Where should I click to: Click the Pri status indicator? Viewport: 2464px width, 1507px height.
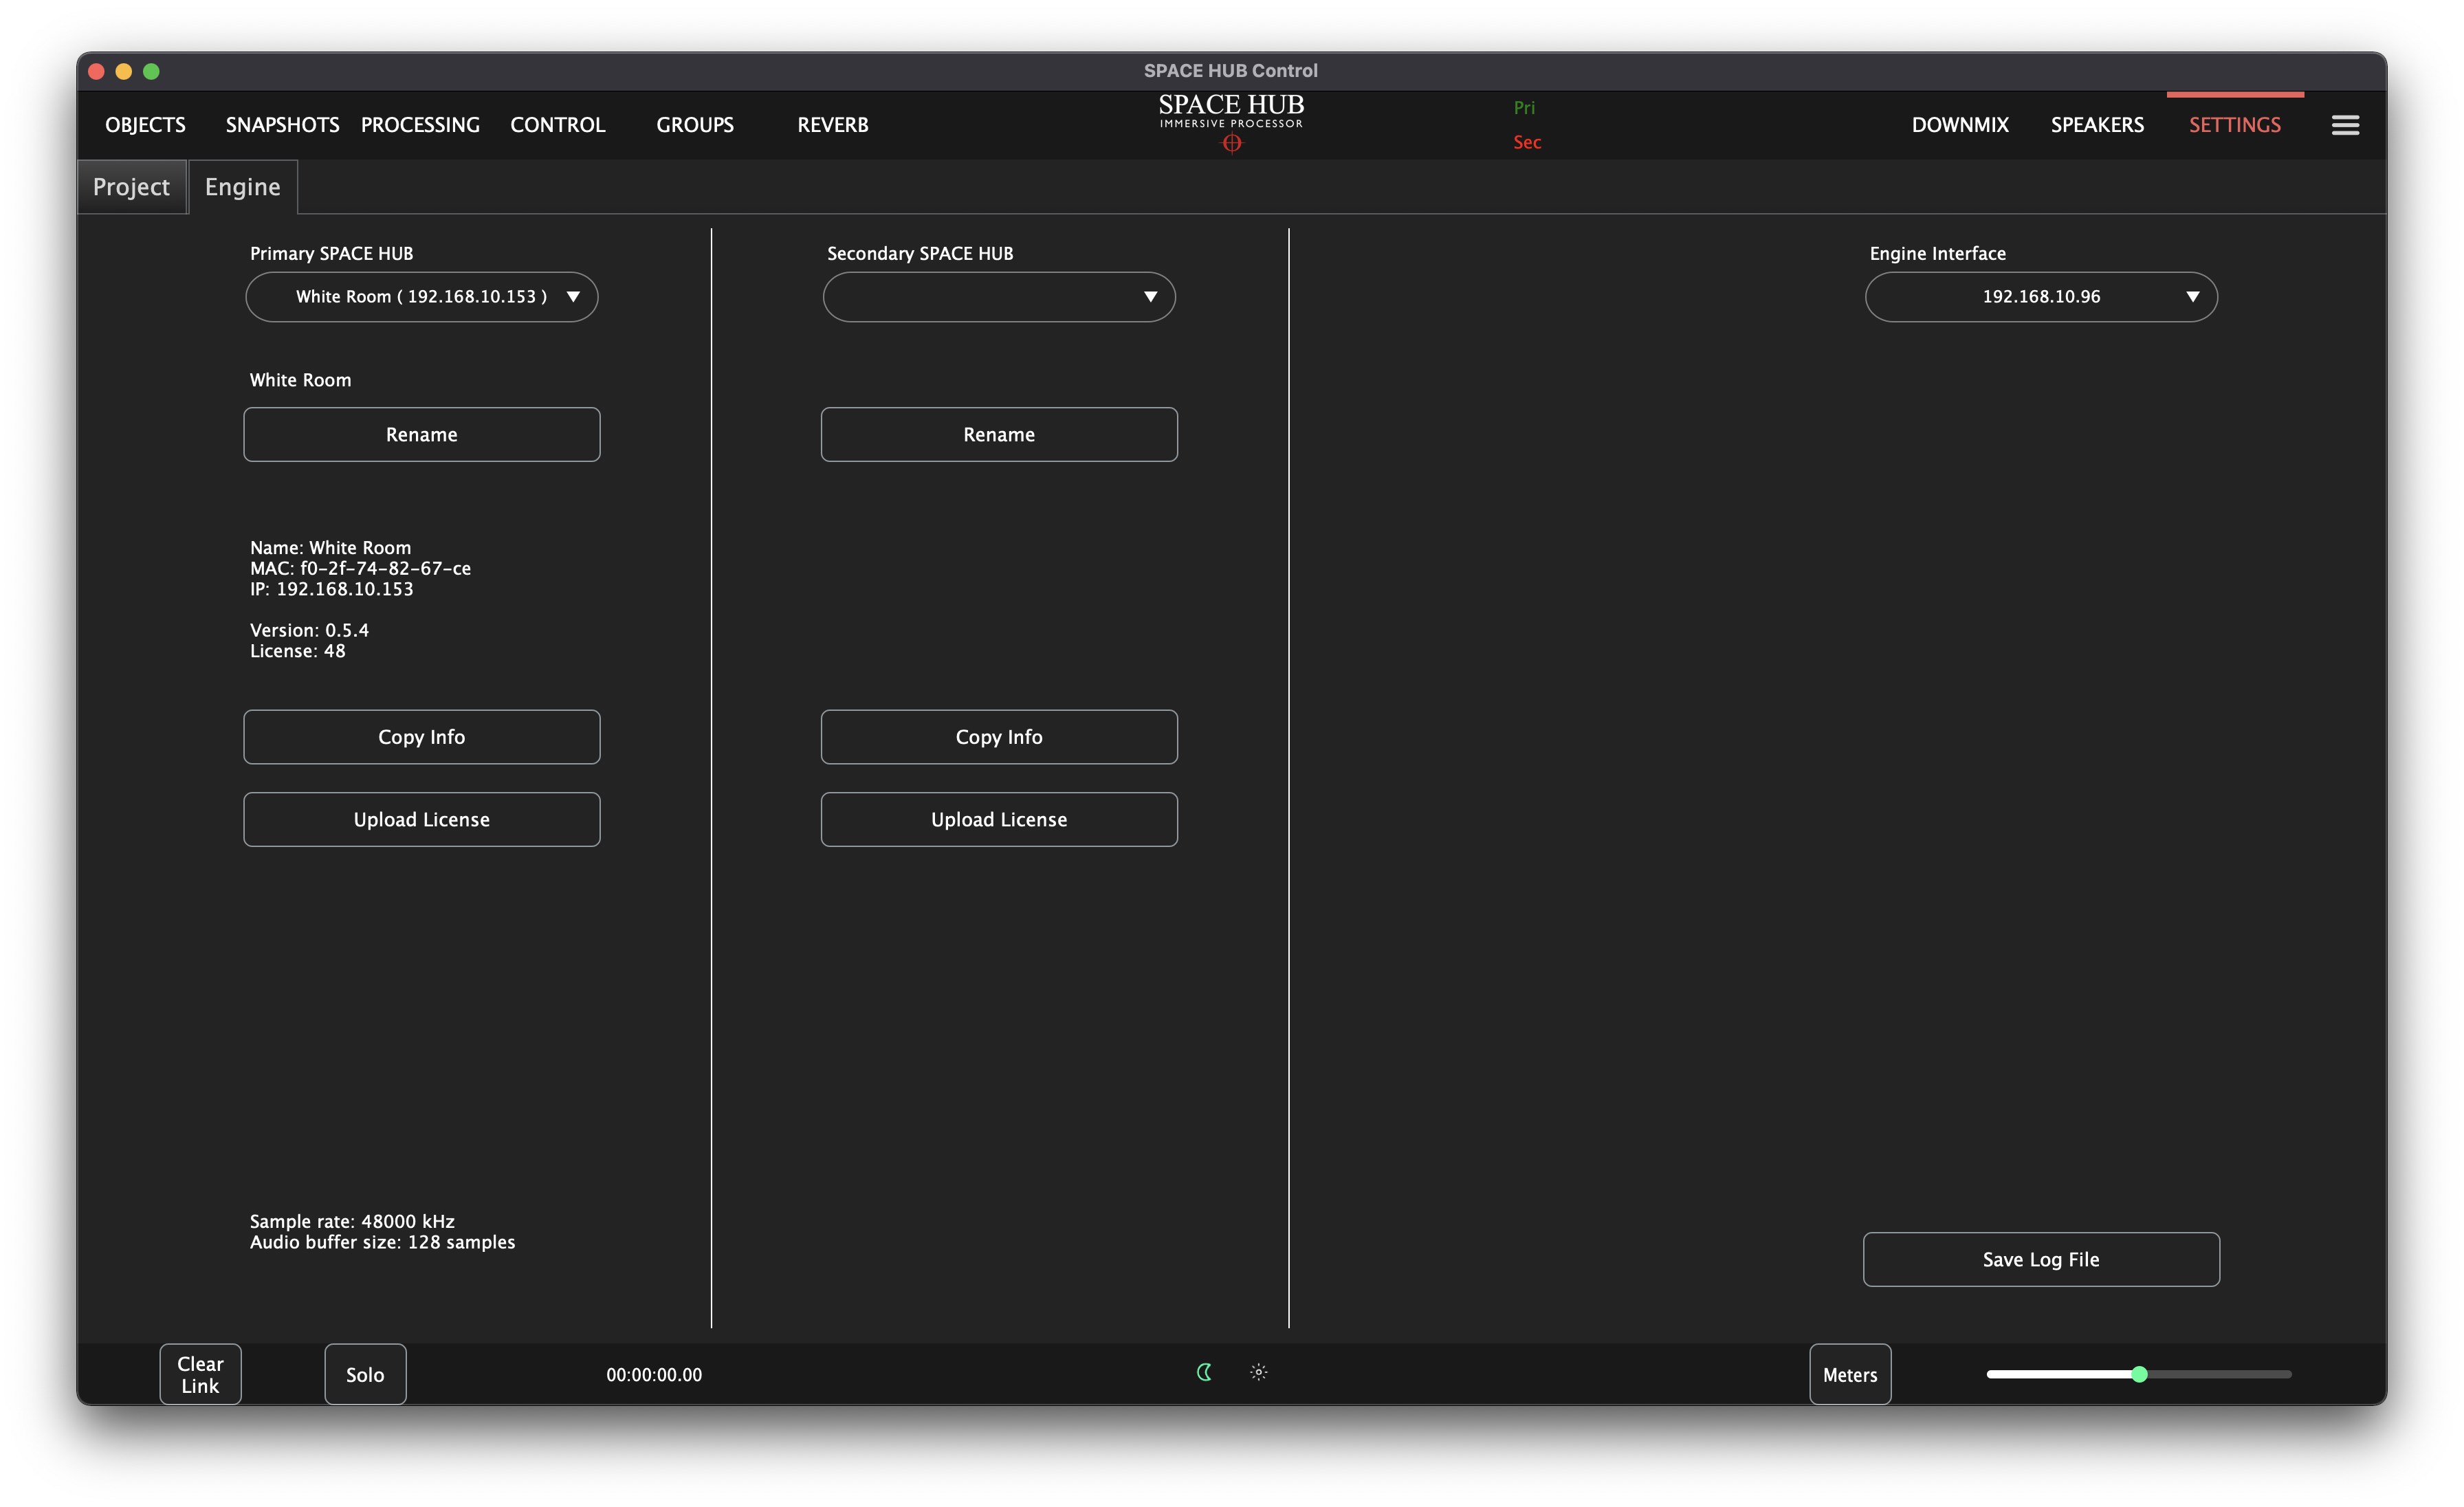[x=1524, y=107]
